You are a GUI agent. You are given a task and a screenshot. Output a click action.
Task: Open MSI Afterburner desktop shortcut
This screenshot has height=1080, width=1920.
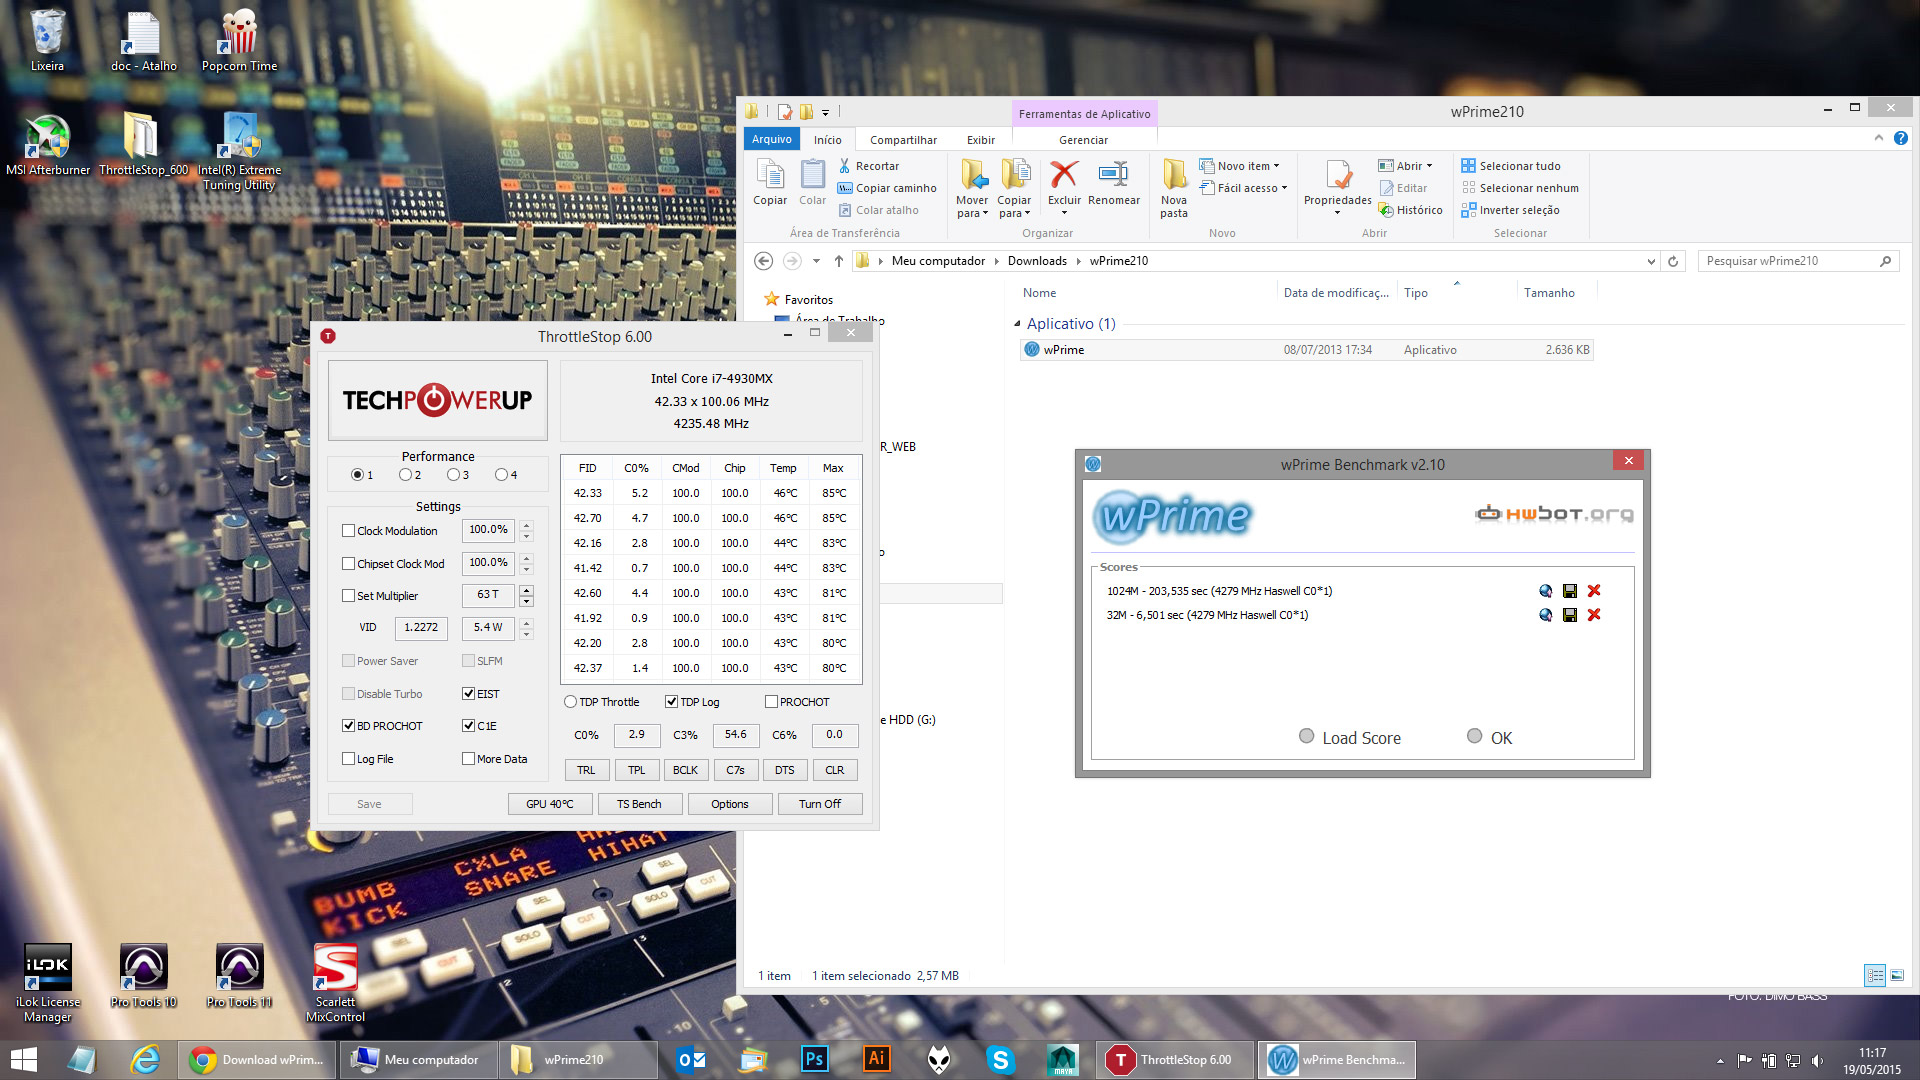[47, 145]
